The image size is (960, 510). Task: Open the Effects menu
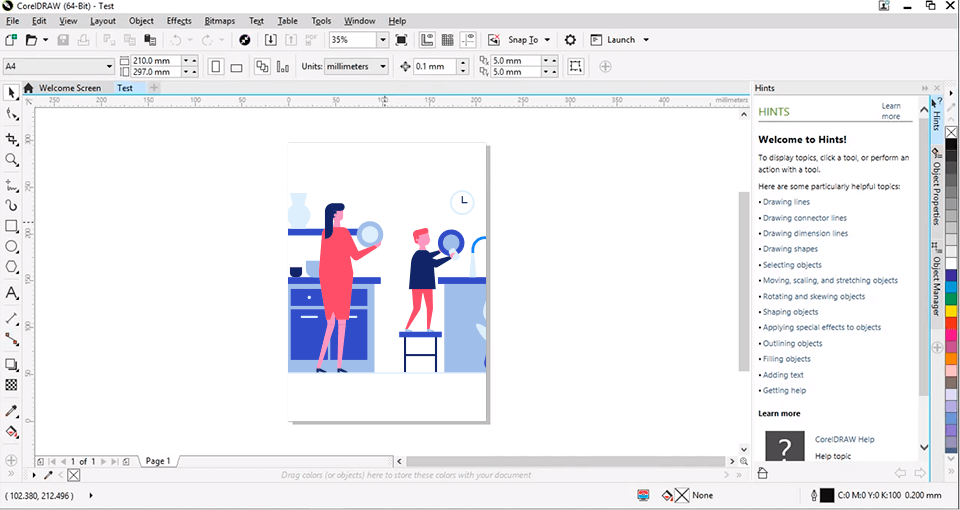point(179,21)
